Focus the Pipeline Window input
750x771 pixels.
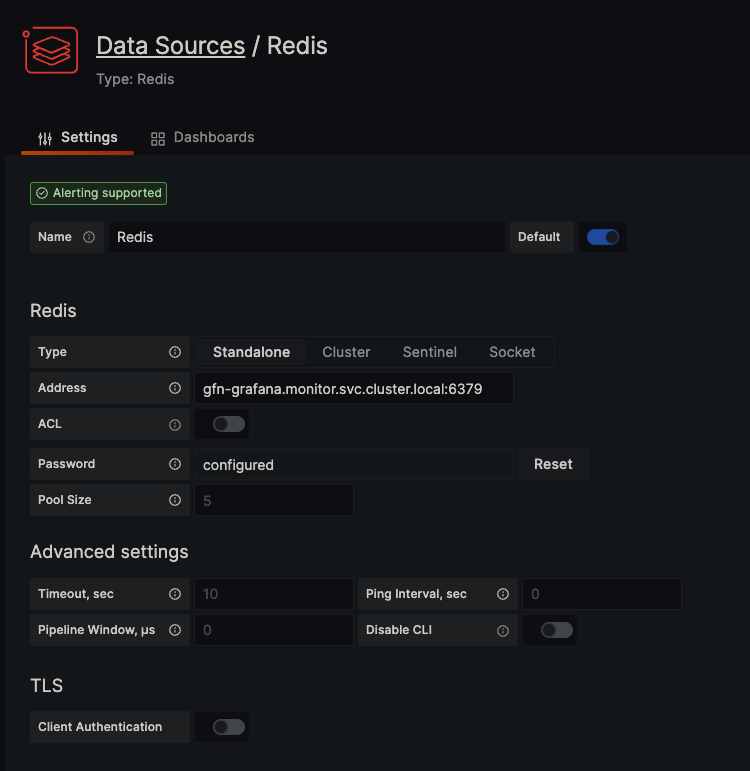(x=274, y=630)
